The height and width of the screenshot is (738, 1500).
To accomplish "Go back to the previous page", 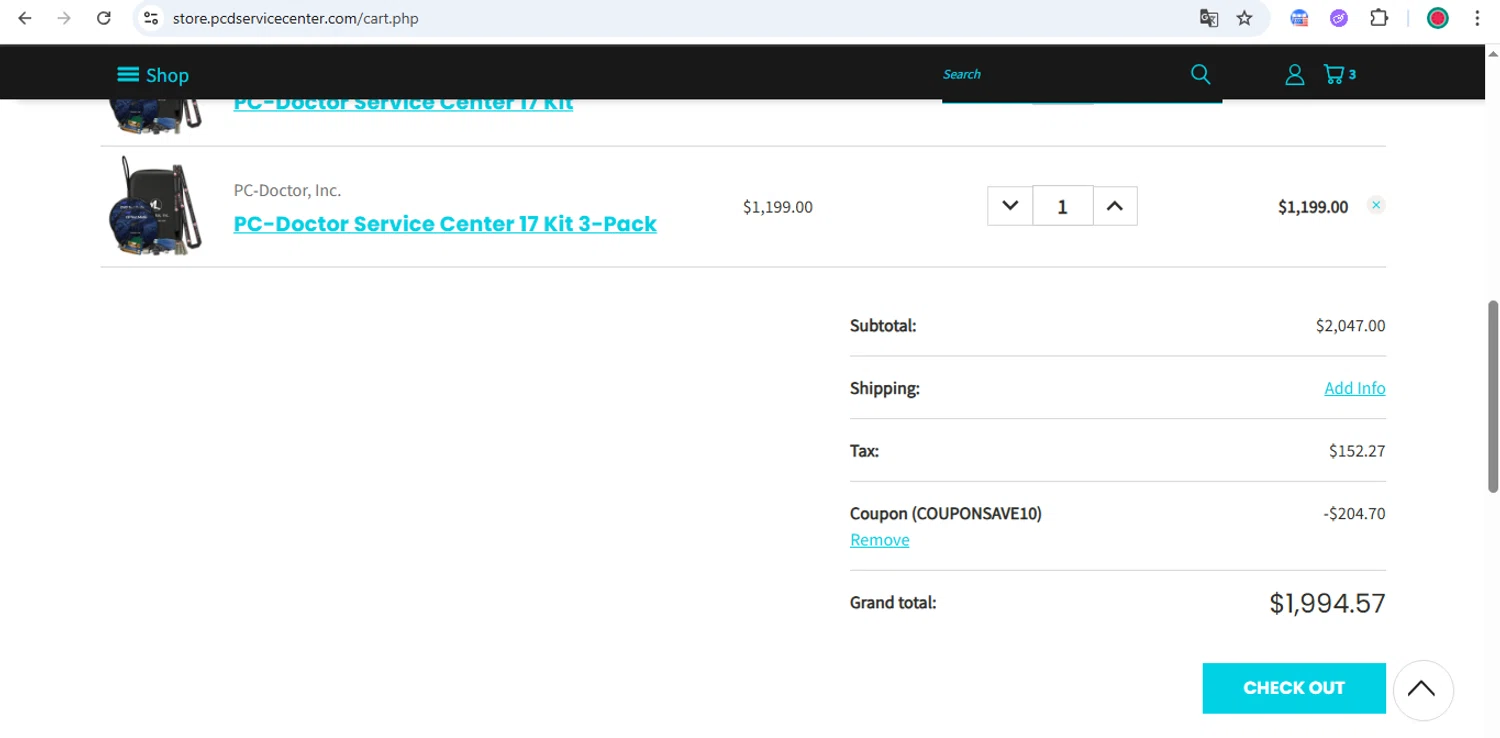I will (25, 18).
